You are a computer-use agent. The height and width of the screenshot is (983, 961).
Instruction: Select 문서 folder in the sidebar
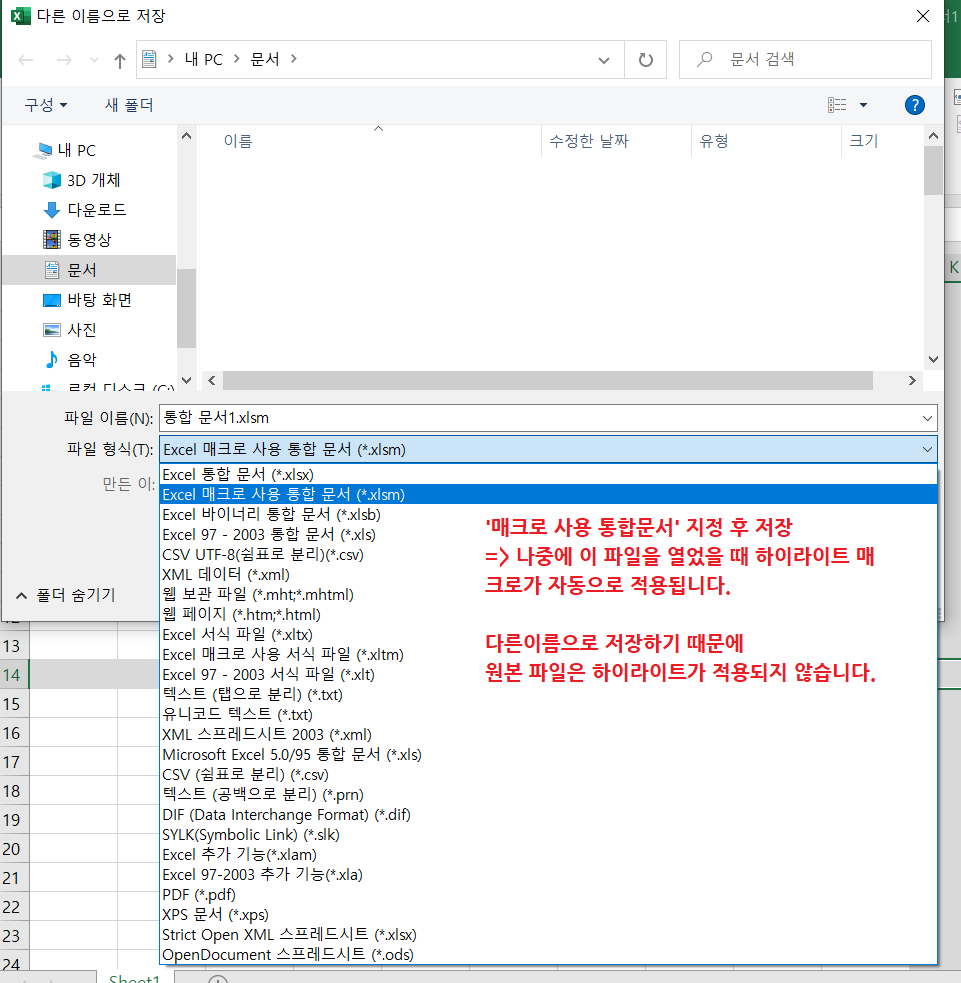pos(90,270)
